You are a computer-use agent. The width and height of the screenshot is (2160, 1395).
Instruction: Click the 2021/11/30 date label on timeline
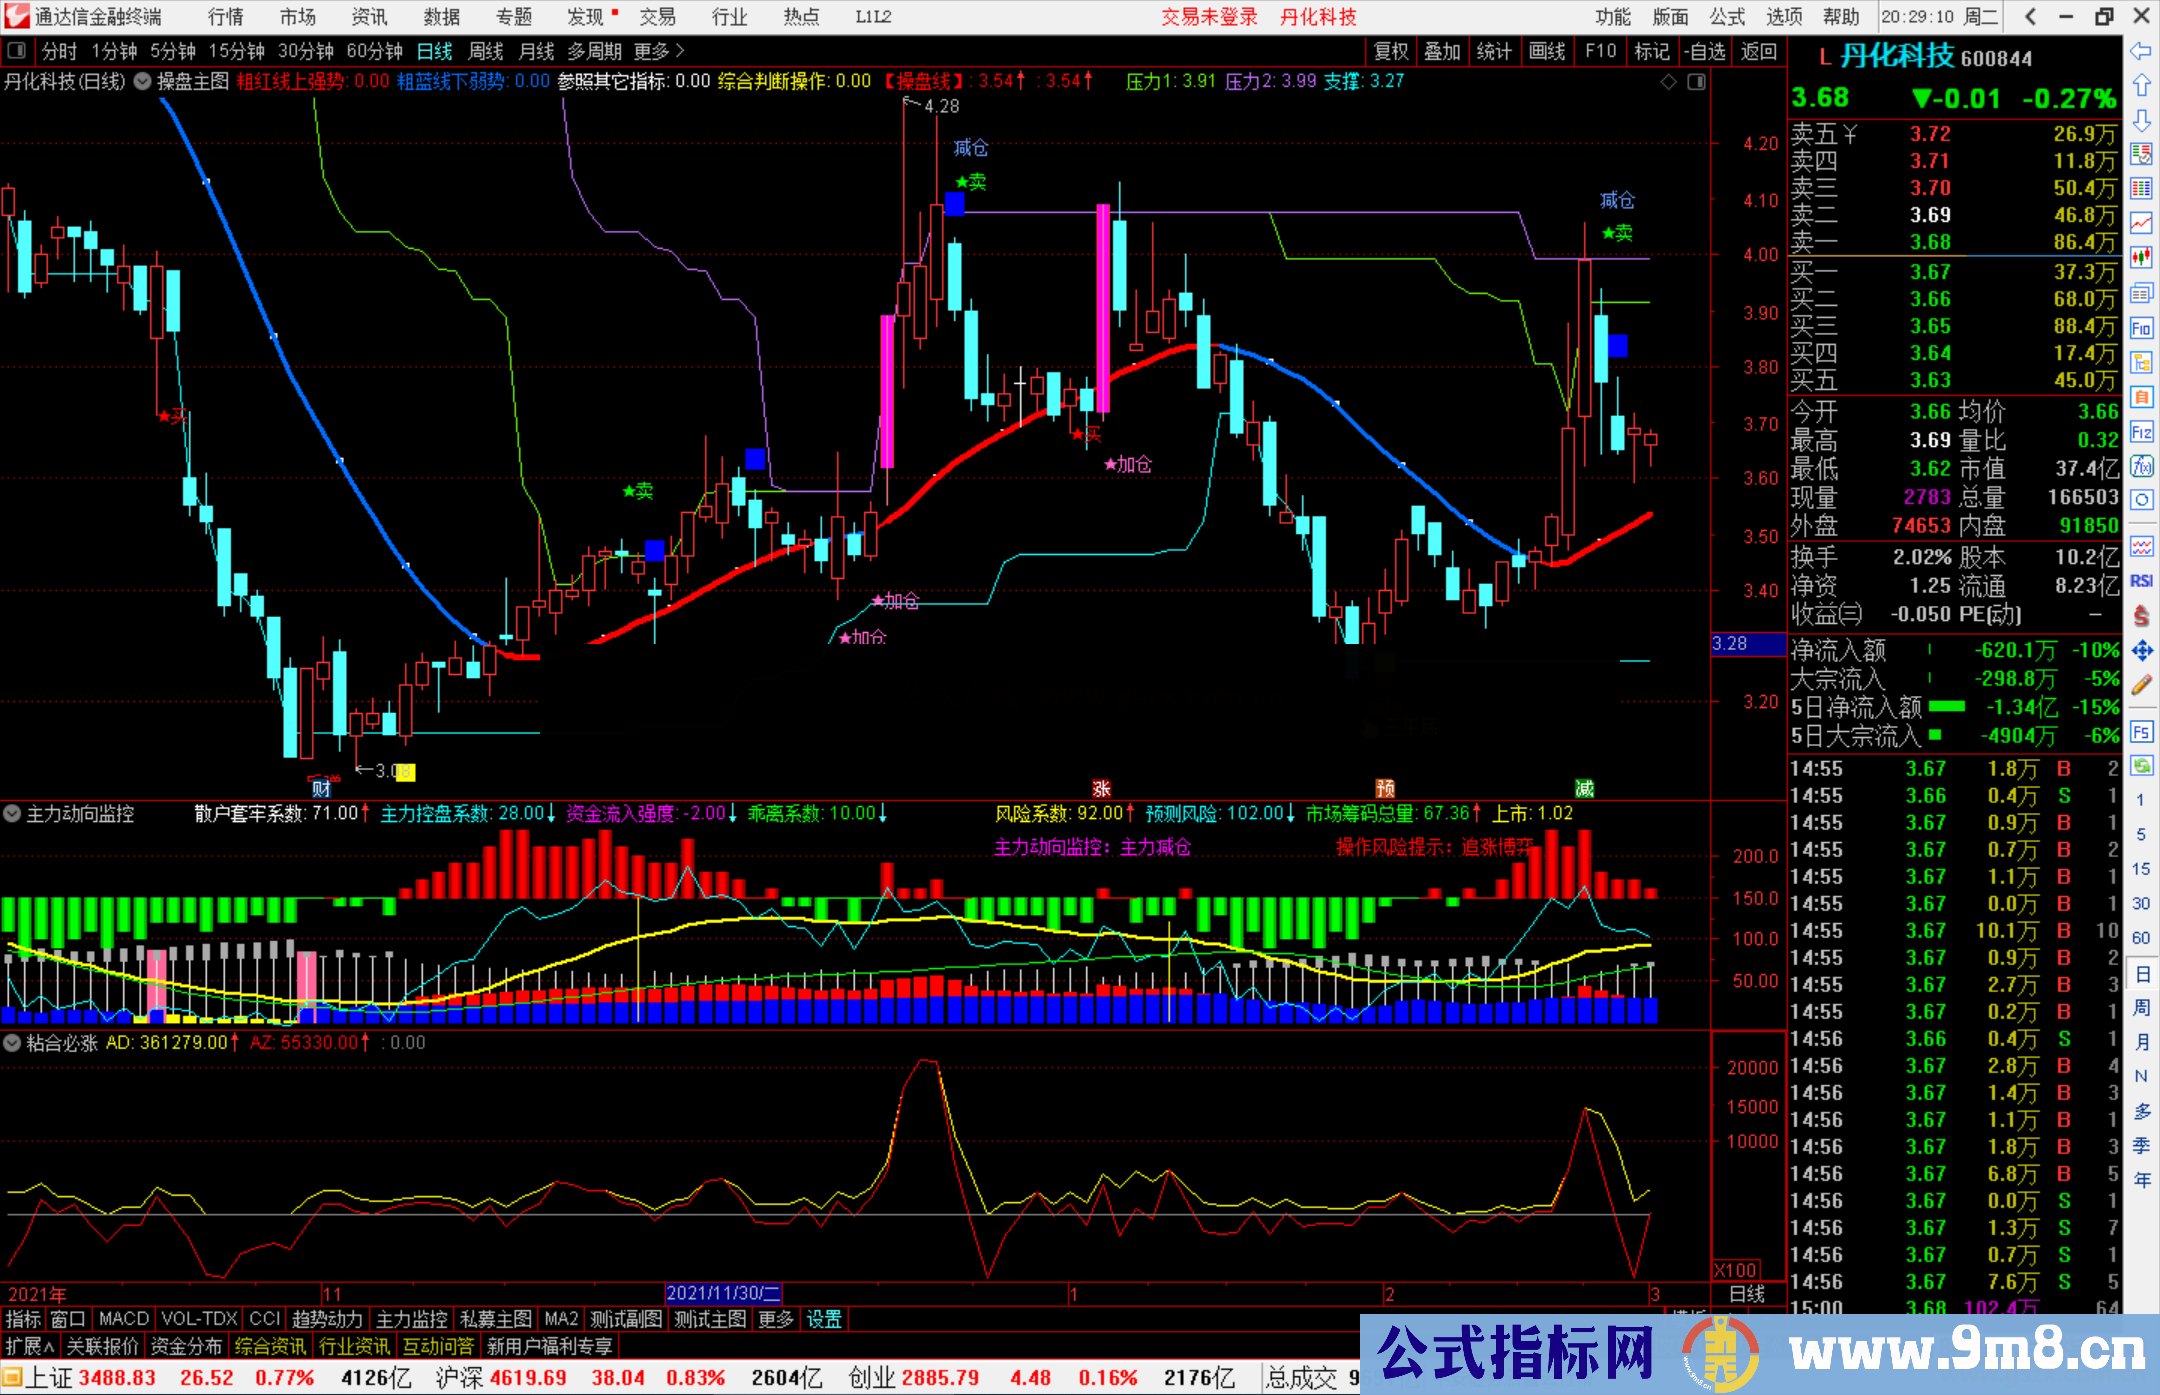(x=722, y=1293)
